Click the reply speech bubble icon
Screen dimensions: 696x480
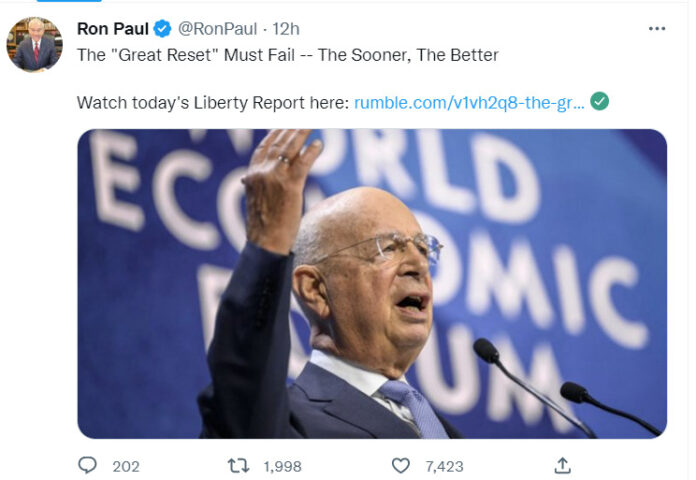[x=87, y=465]
